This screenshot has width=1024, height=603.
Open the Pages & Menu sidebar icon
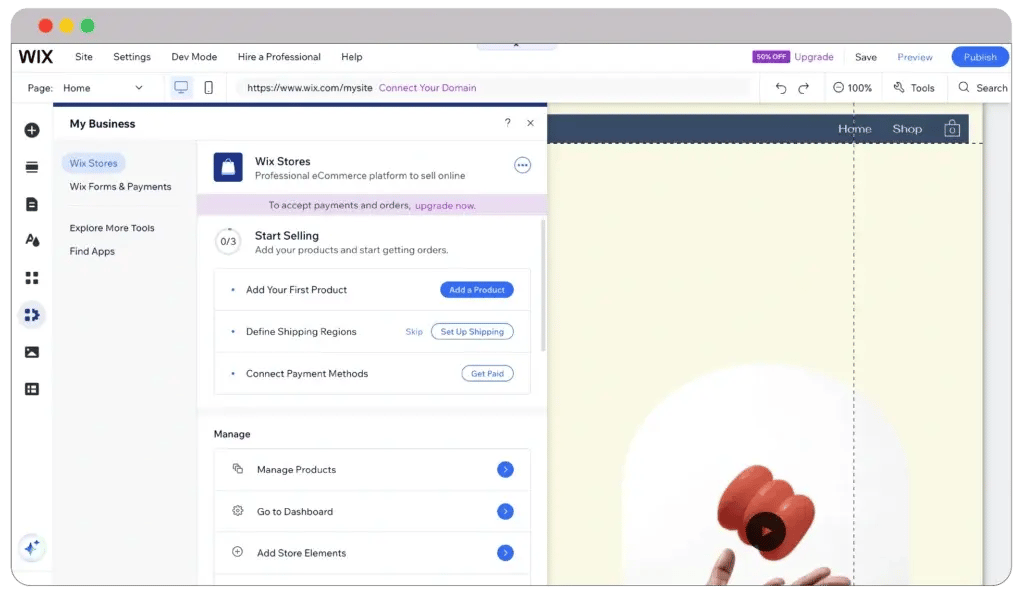pyautogui.click(x=32, y=204)
